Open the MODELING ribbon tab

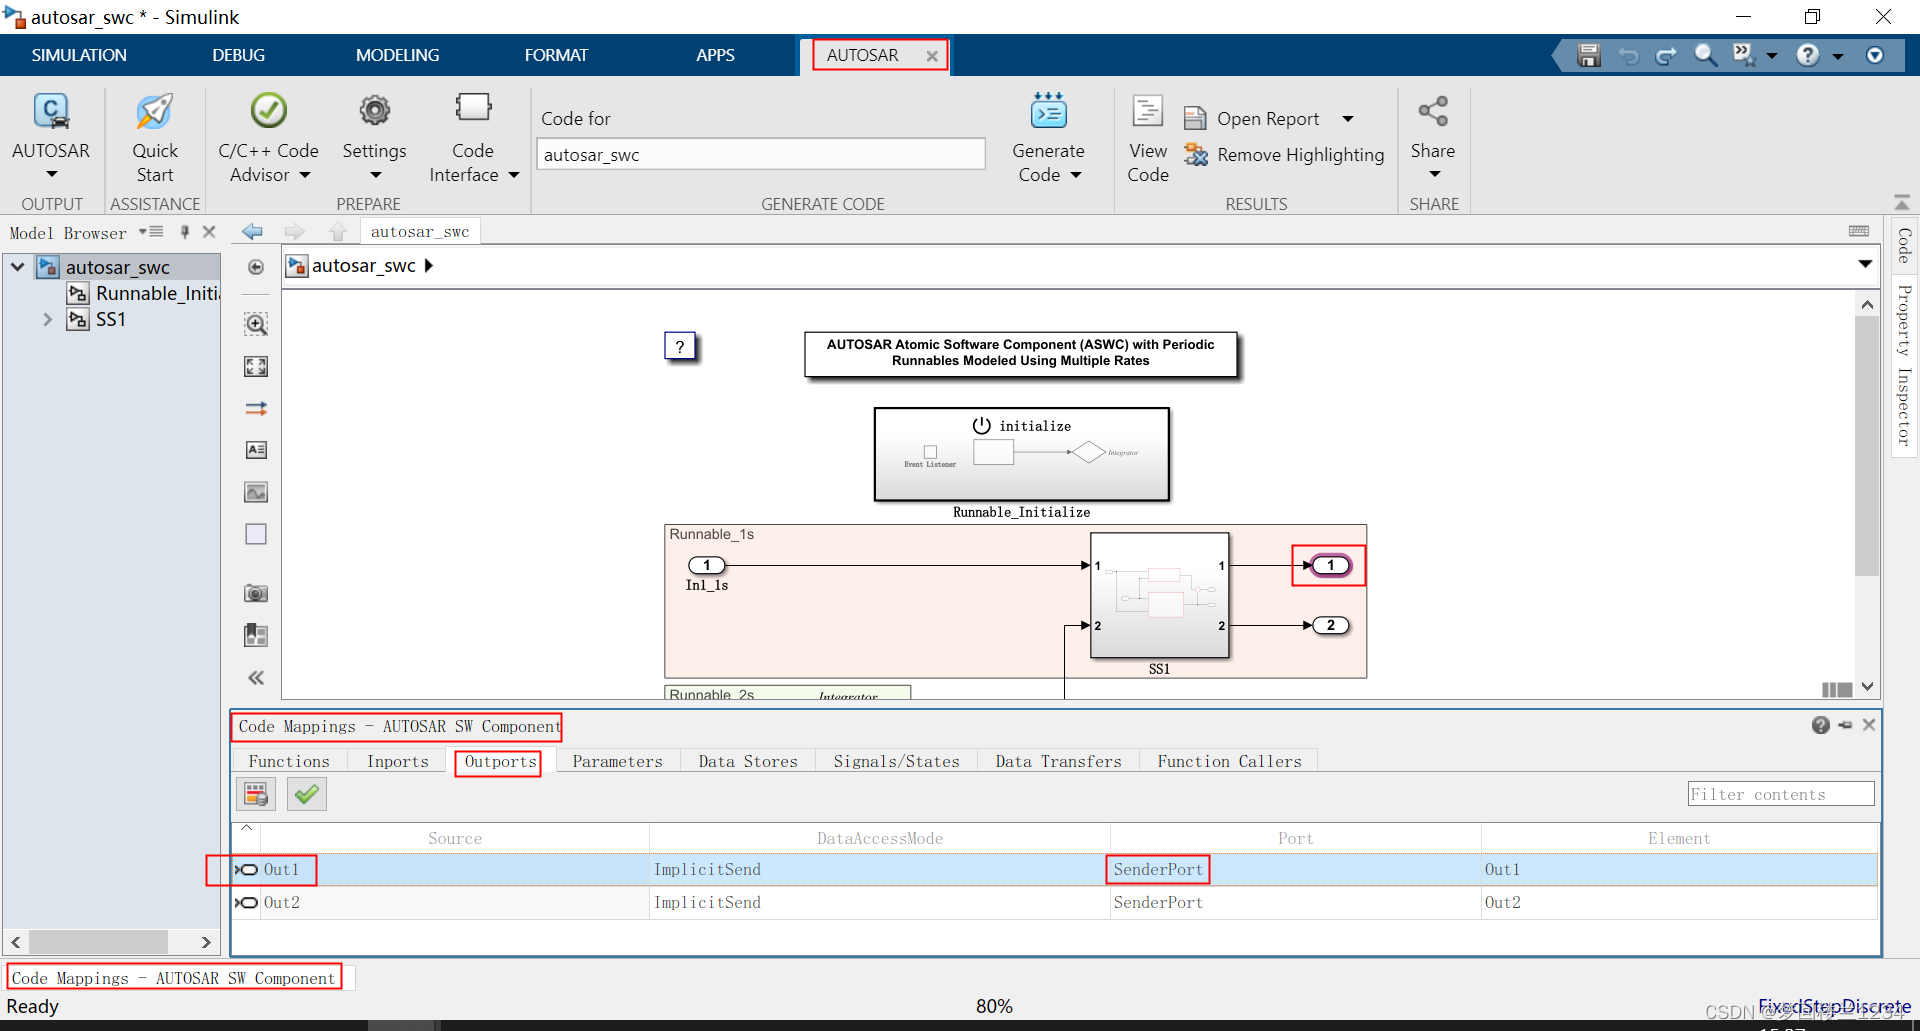(397, 55)
